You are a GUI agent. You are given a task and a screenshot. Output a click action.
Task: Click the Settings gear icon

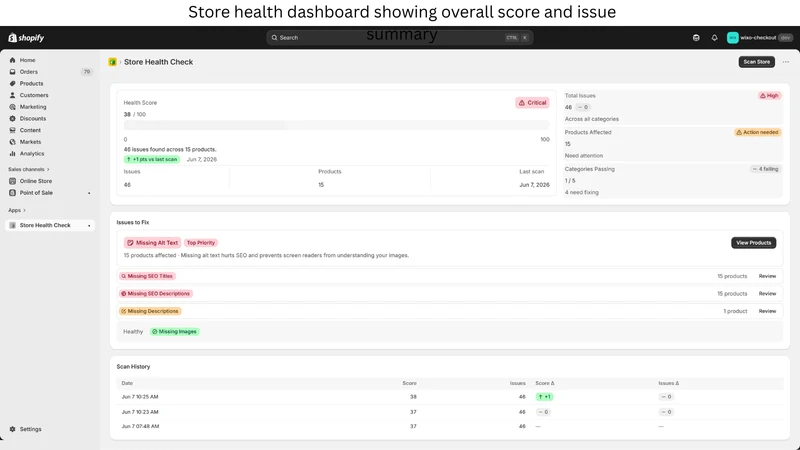tap(13, 429)
